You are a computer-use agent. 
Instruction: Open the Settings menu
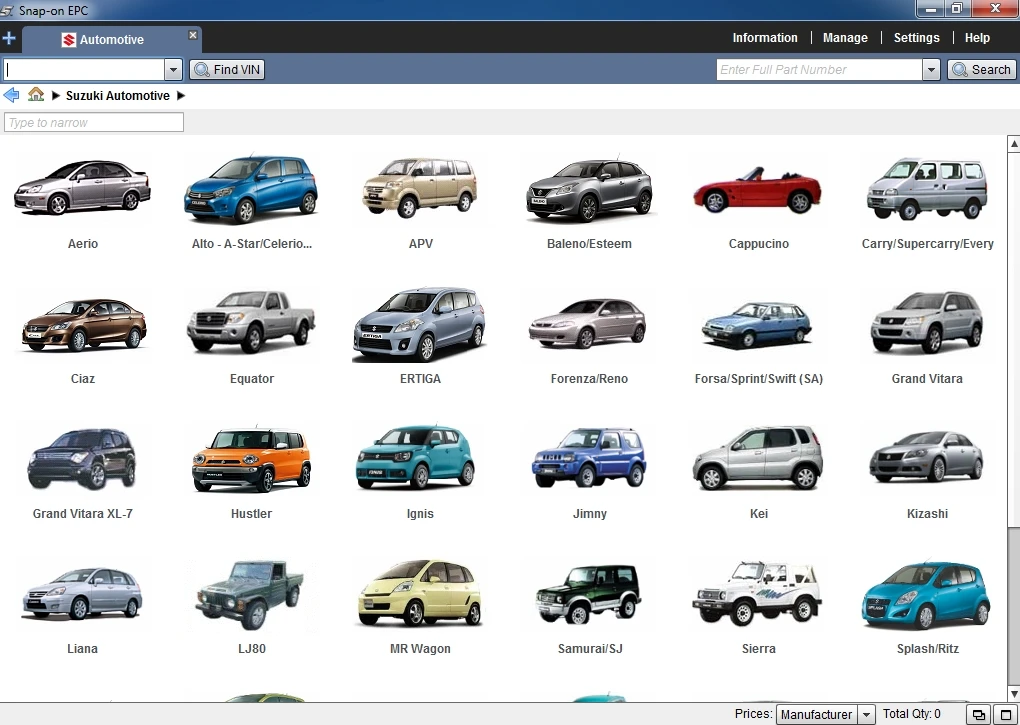tap(916, 37)
